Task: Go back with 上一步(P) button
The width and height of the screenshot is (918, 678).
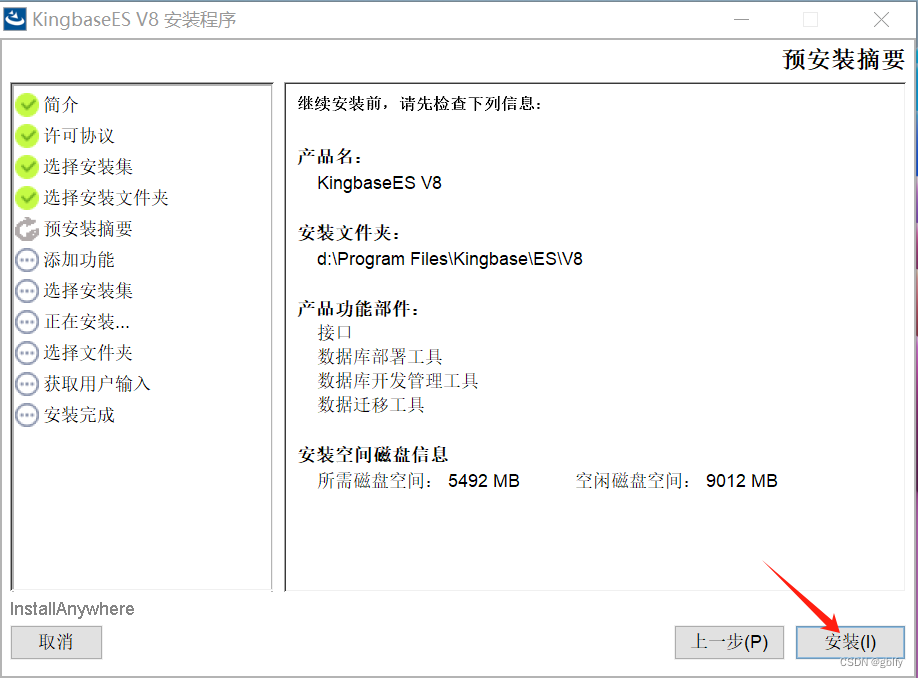Action: tap(729, 642)
